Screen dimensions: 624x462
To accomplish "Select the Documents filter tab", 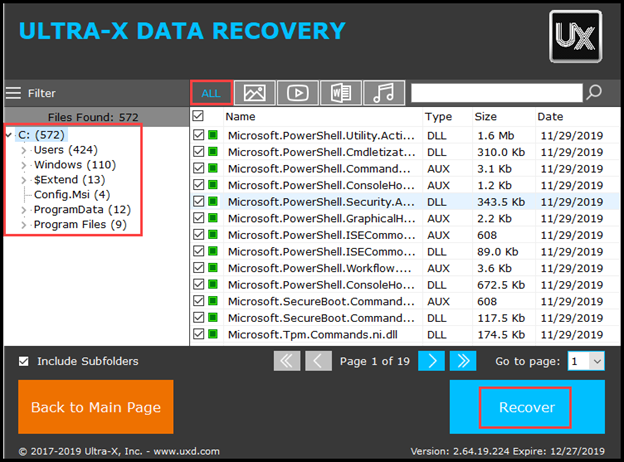I will point(341,93).
